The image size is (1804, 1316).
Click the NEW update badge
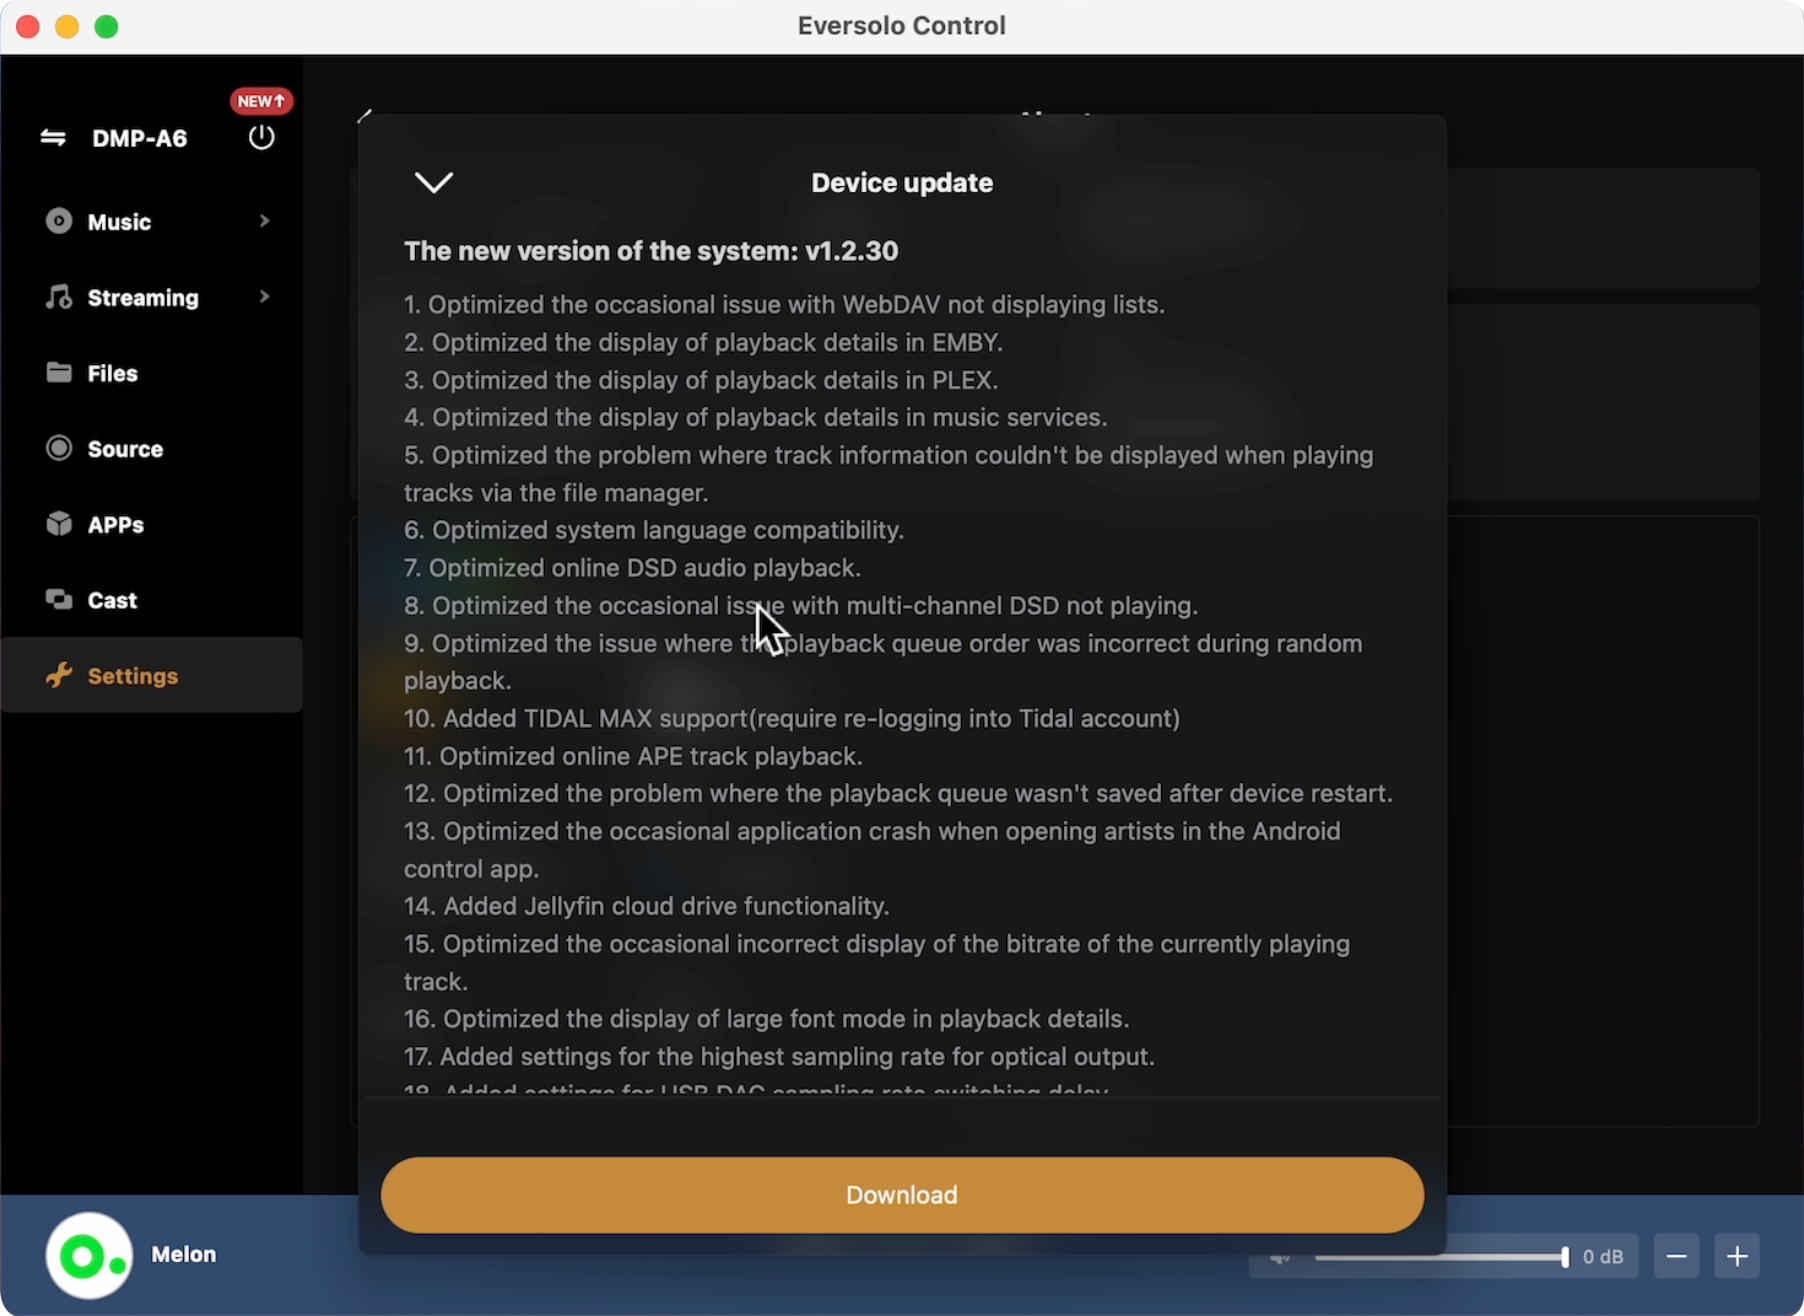[x=261, y=101]
